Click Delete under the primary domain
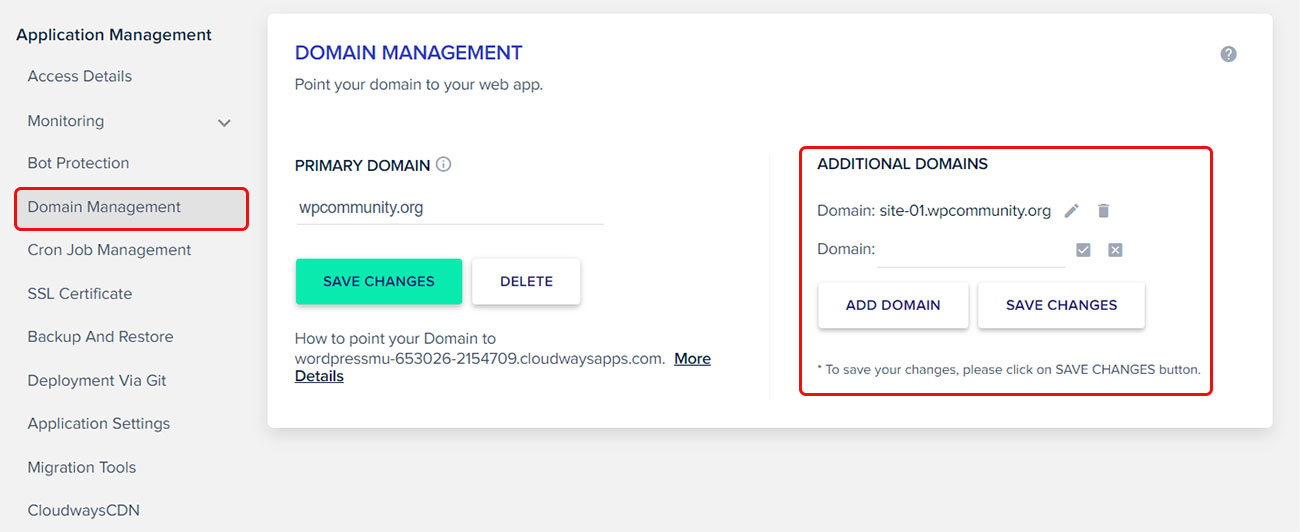 526,282
